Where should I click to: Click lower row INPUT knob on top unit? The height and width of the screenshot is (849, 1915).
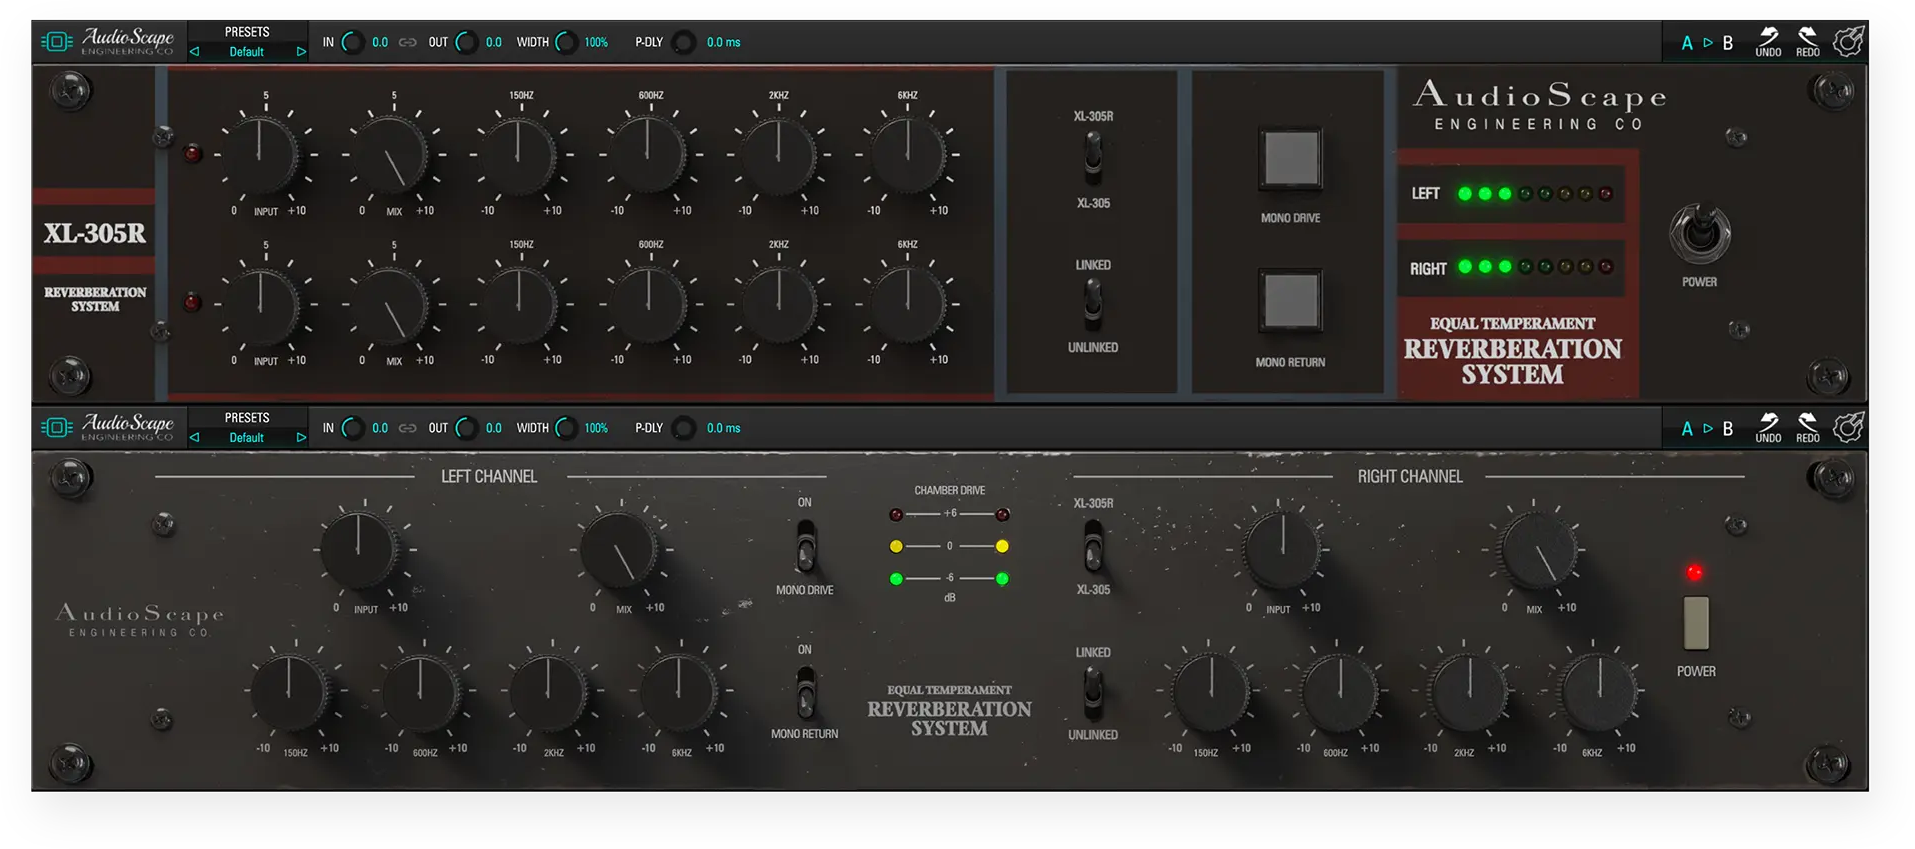tap(263, 303)
